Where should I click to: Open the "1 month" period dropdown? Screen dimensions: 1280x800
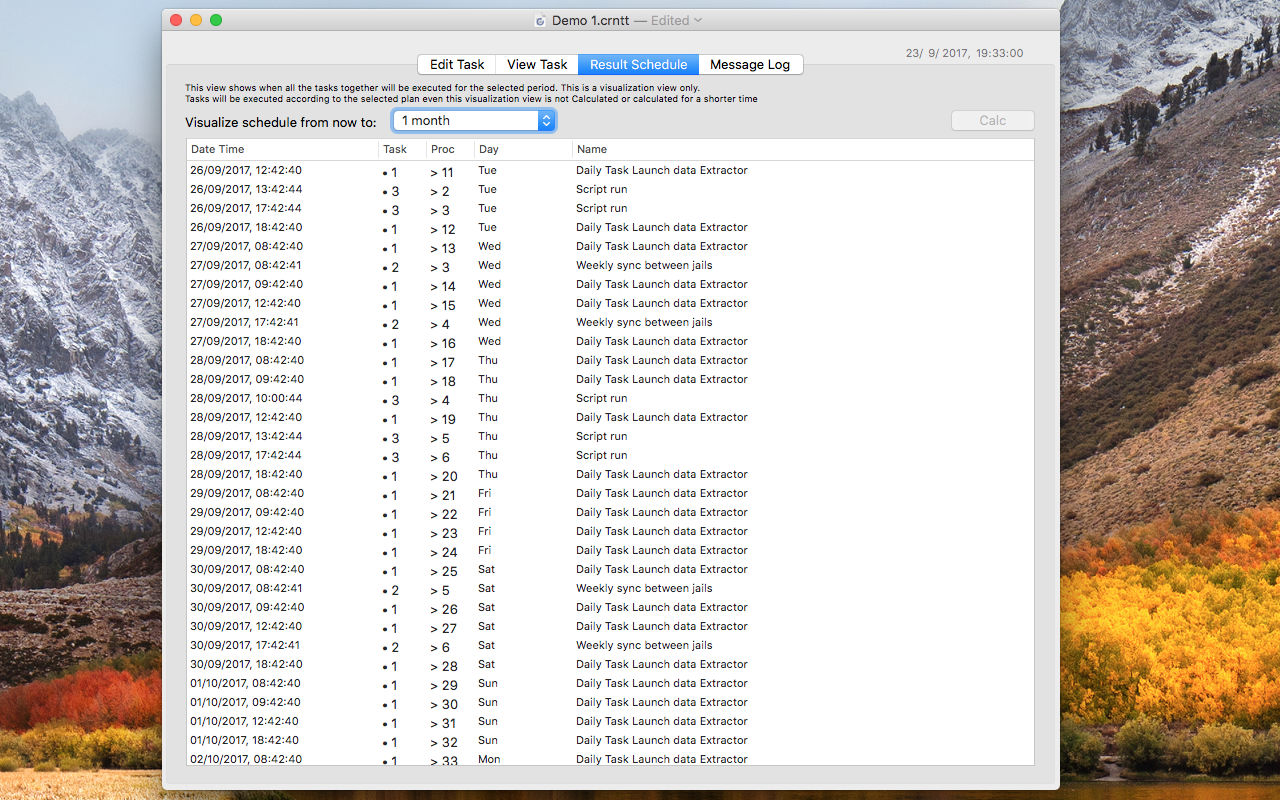coord(473,120)
